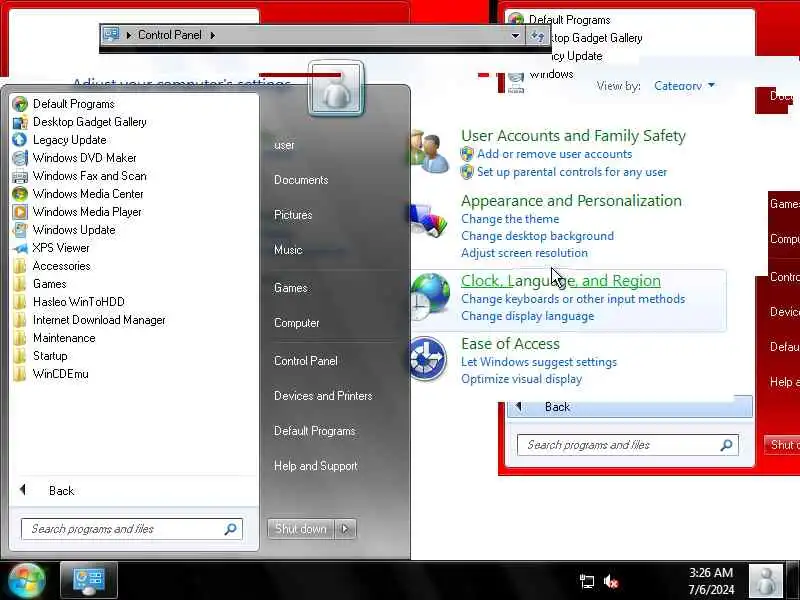Click Change display language

[x=527, y=316]
